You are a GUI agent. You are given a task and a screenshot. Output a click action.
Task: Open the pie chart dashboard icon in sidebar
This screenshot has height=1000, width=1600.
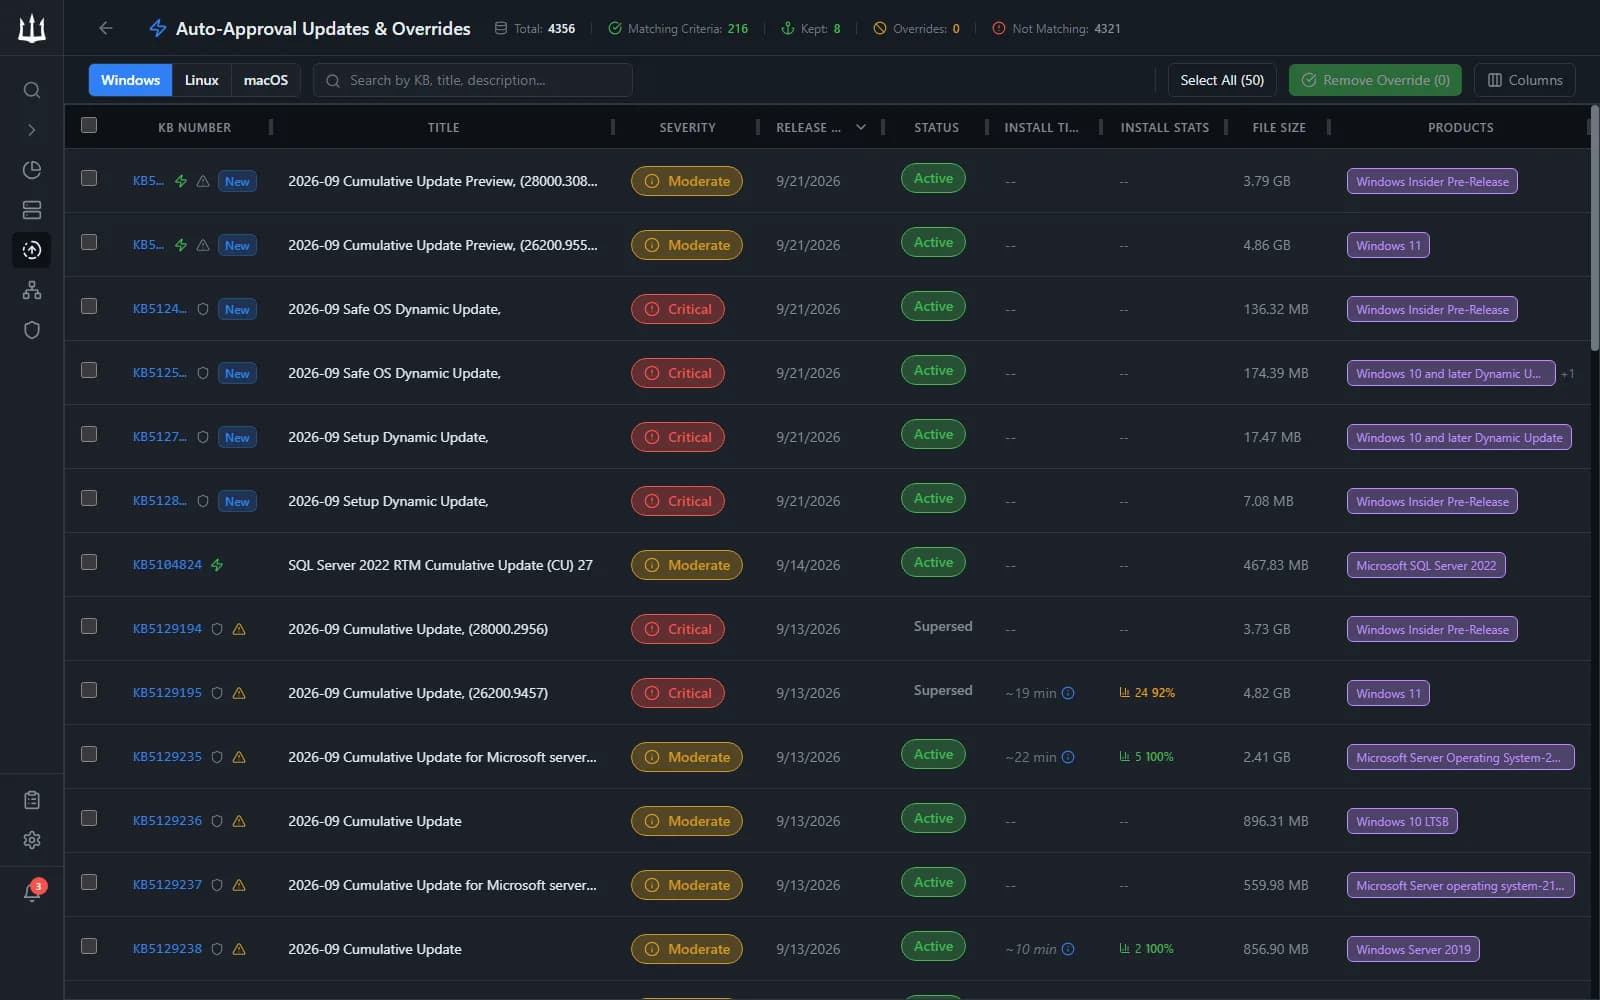tap(32, 170)
